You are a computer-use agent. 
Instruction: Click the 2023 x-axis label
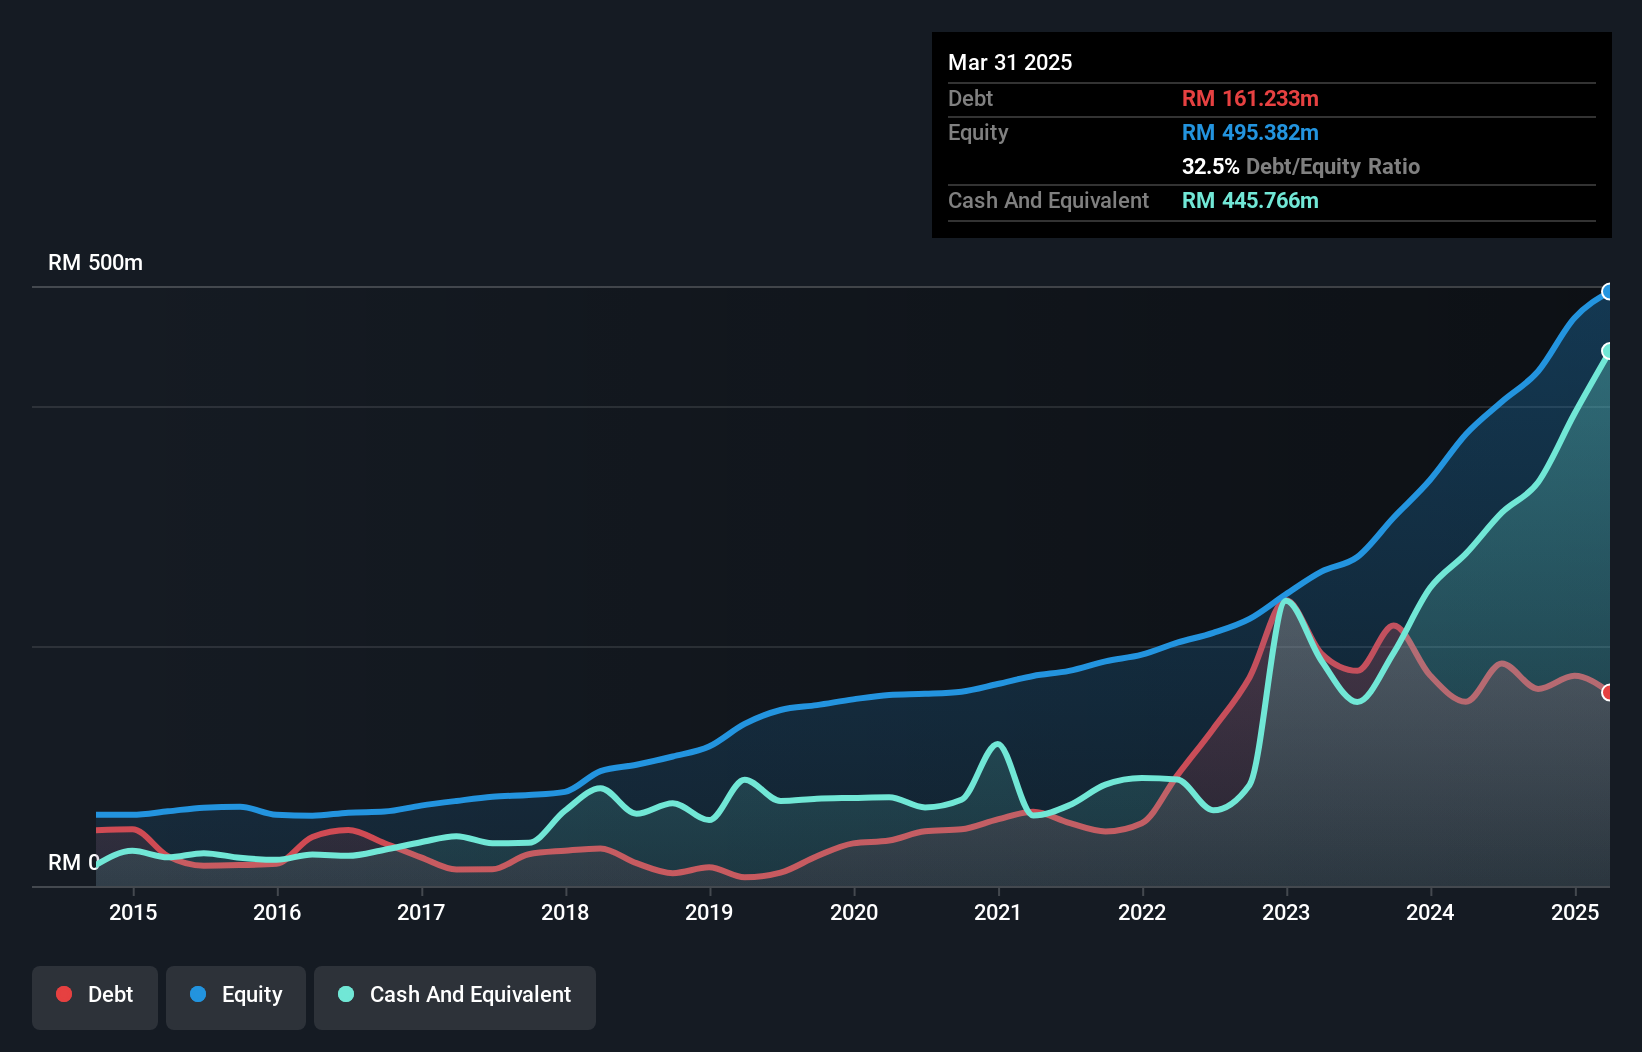(1286, 912)
